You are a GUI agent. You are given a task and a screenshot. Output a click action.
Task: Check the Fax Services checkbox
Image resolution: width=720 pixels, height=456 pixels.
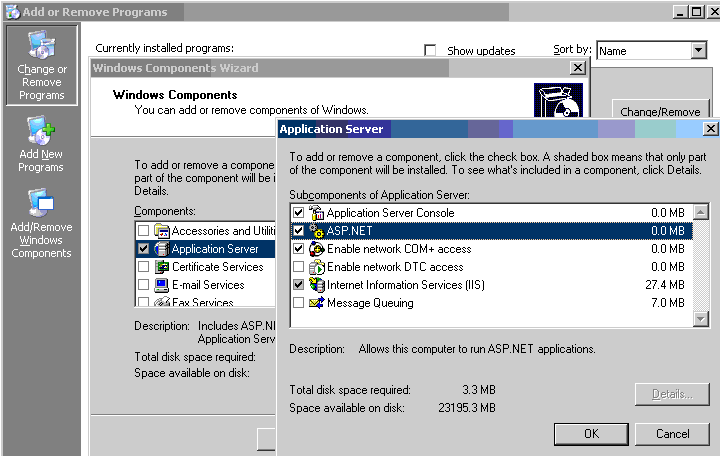(x=144, y=302)
